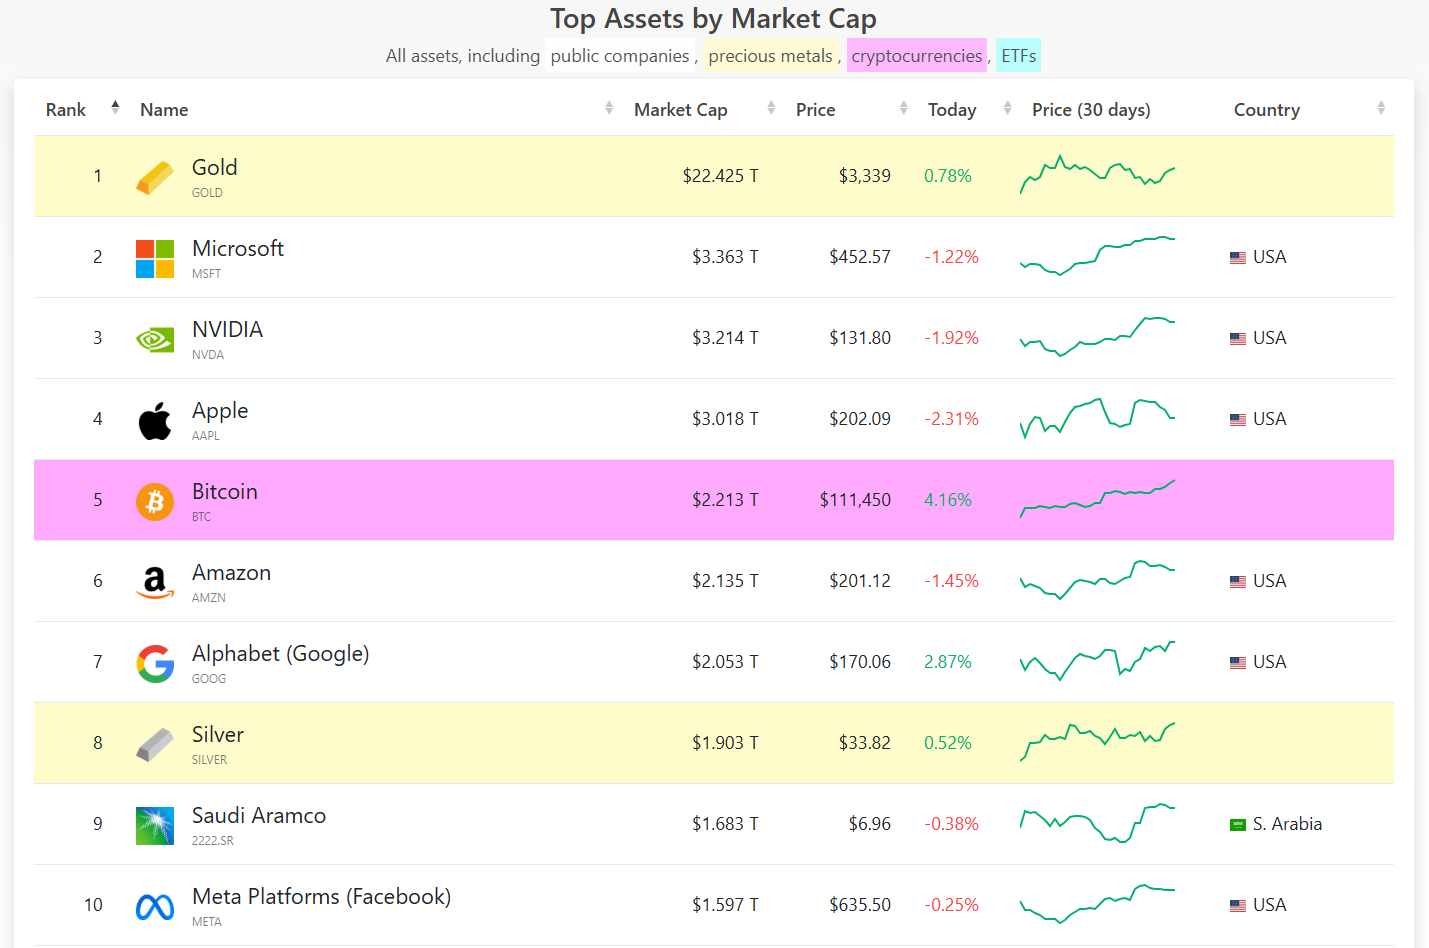The height and width of the screenshot is (948, 1429).
Task: Click the Silver bar icon
Action: click(x=155, y=745)
